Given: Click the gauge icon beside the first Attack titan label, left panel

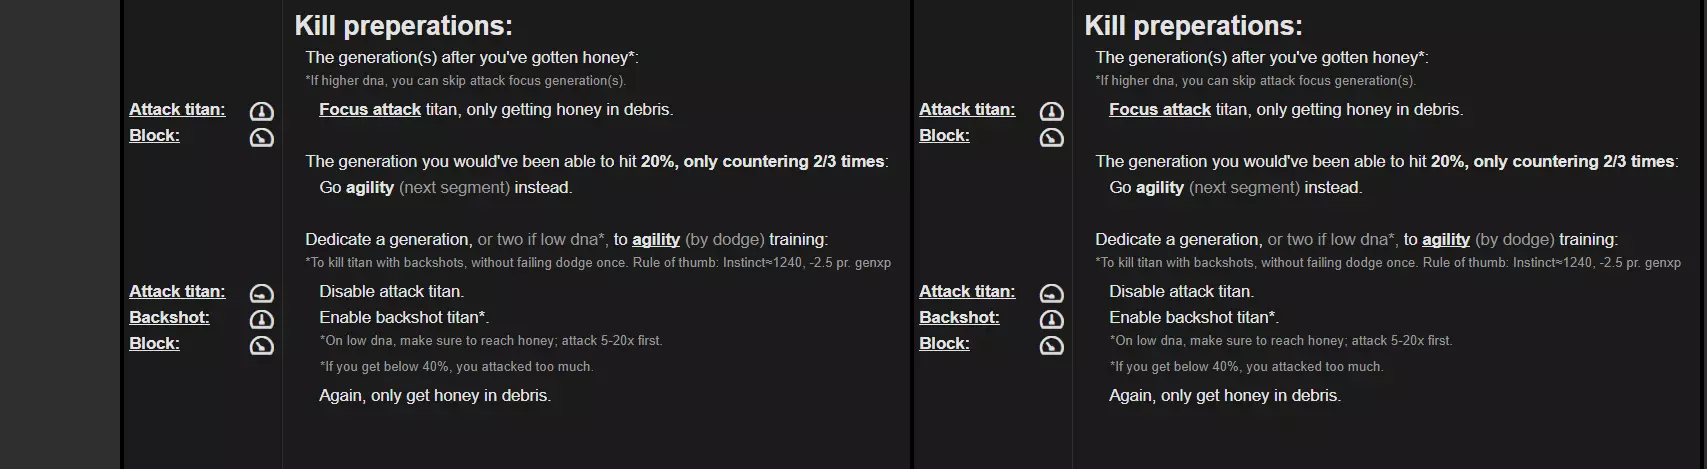Looking at the screenshot, I should coord(261,111).
